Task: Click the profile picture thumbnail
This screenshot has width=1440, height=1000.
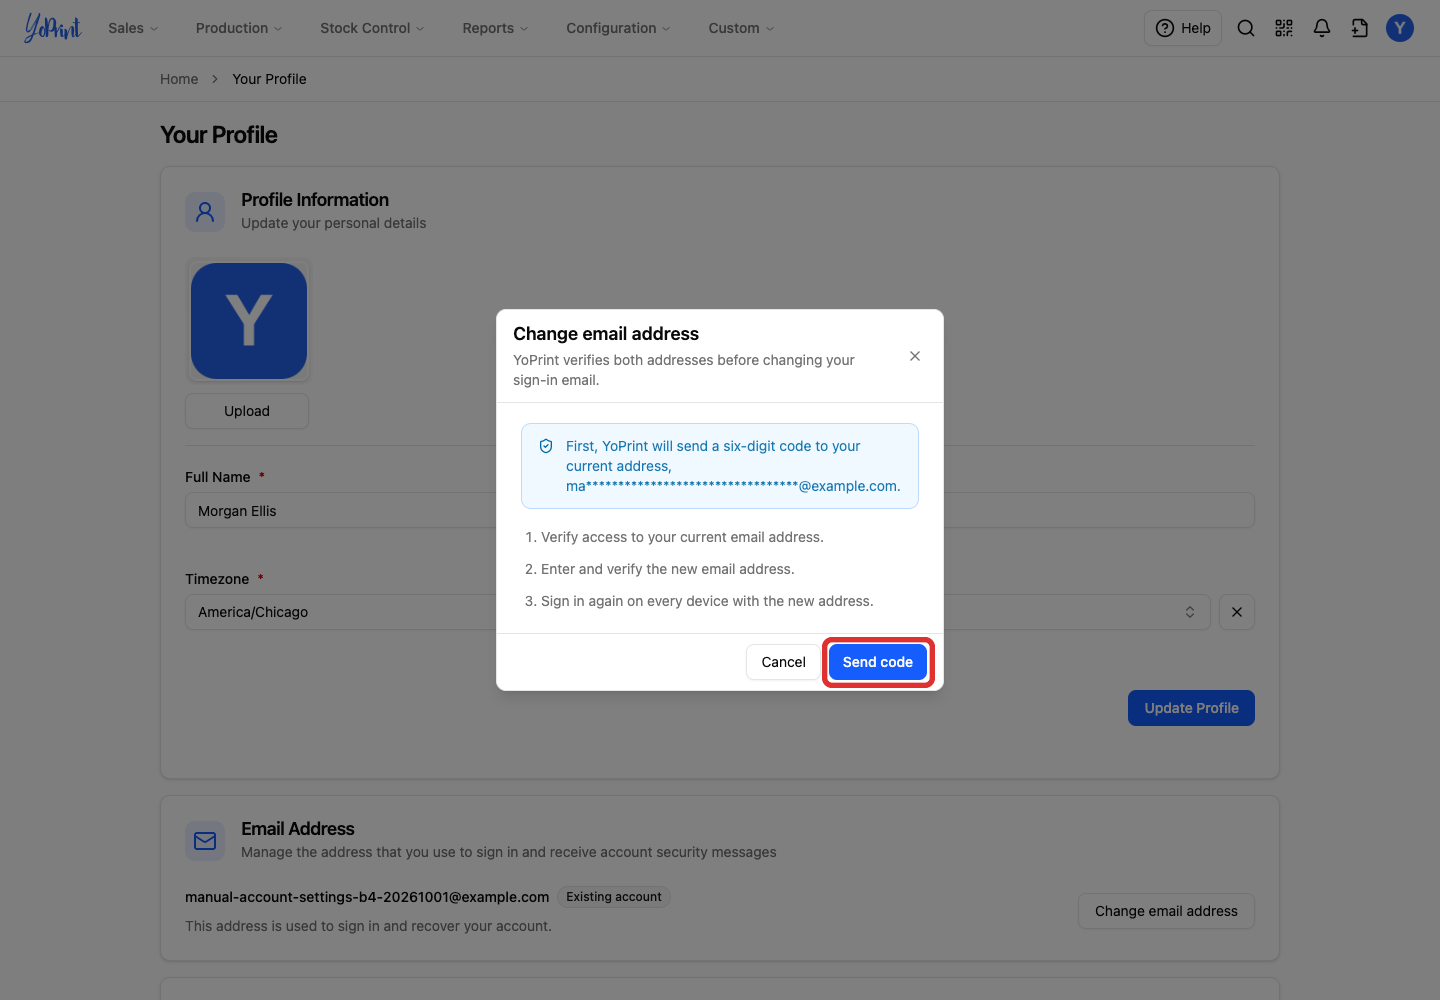Action: pos(249,321)
